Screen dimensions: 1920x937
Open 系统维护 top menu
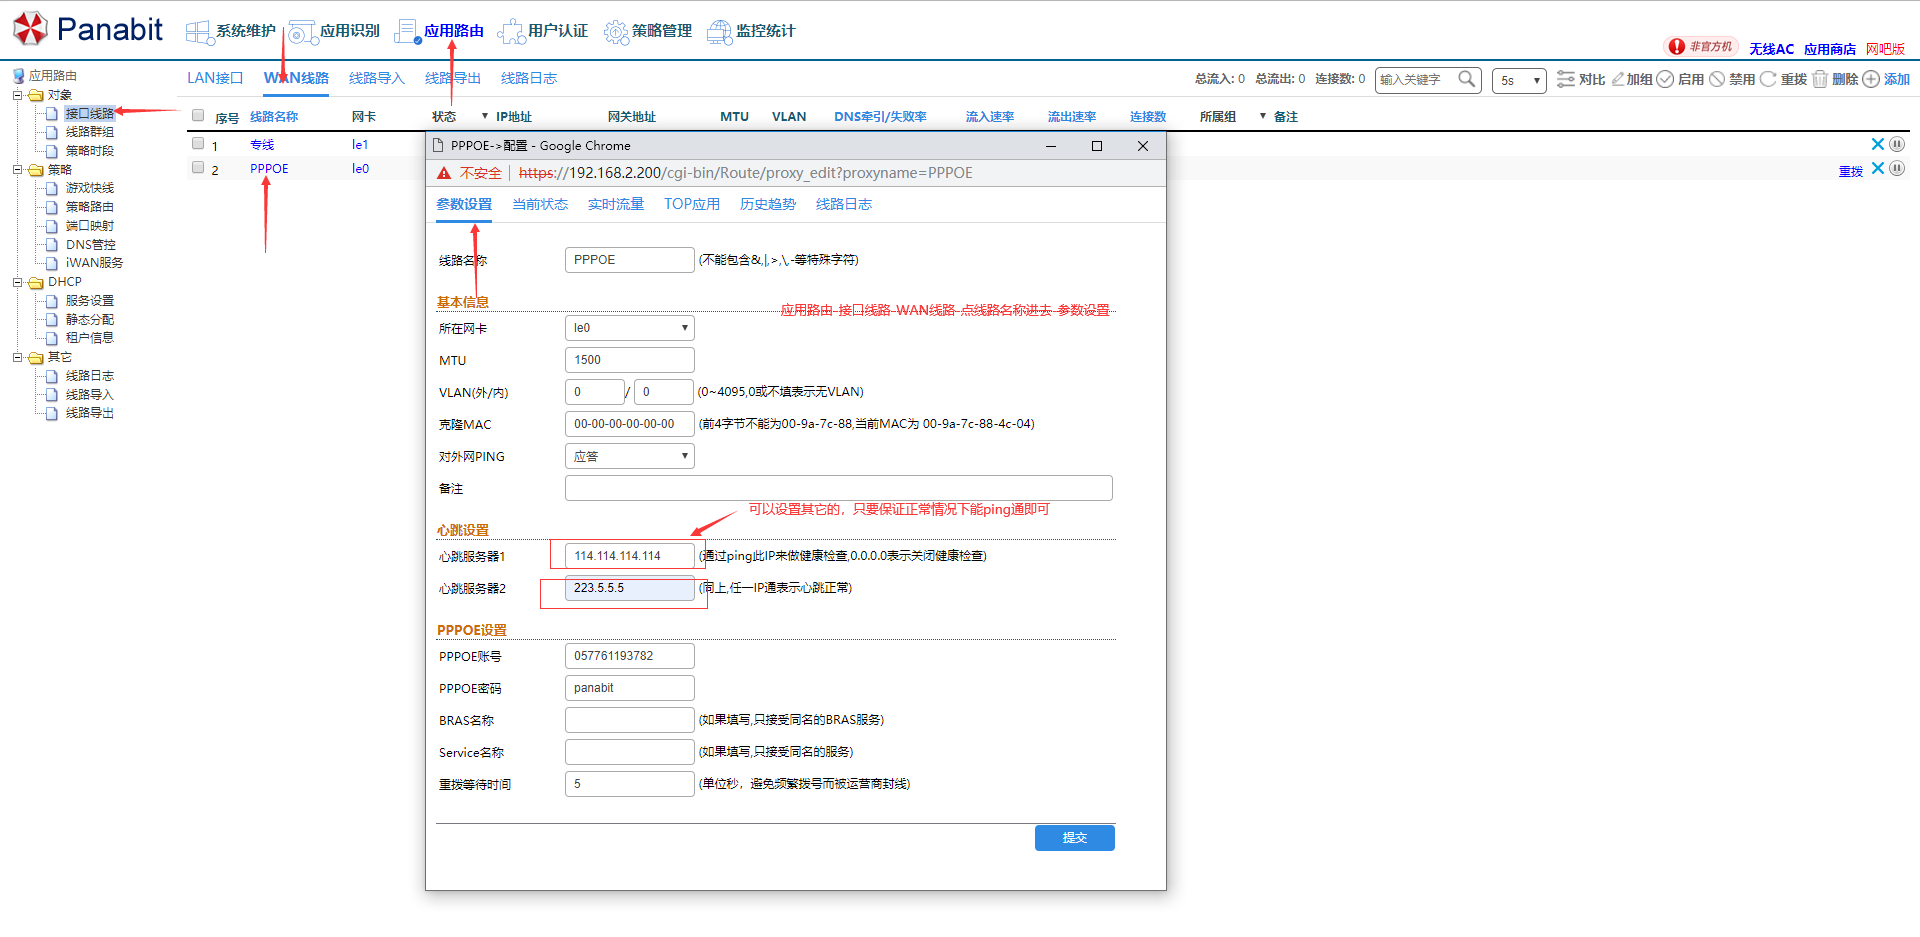tap(231, 31)
